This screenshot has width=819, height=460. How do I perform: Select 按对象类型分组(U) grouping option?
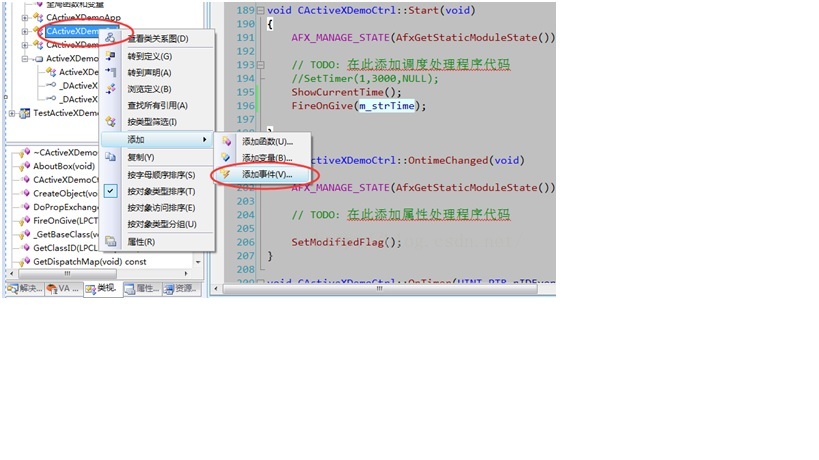tap(162, 224)
